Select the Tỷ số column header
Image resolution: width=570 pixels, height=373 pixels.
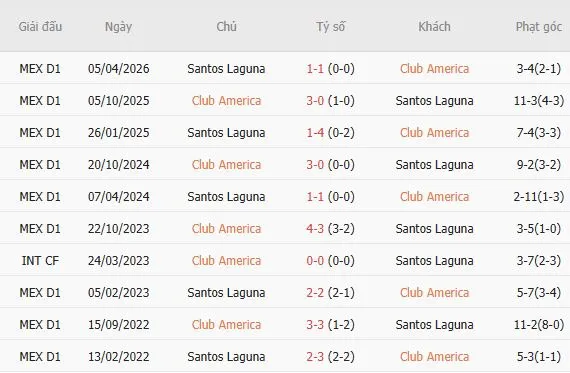point(330,27)
